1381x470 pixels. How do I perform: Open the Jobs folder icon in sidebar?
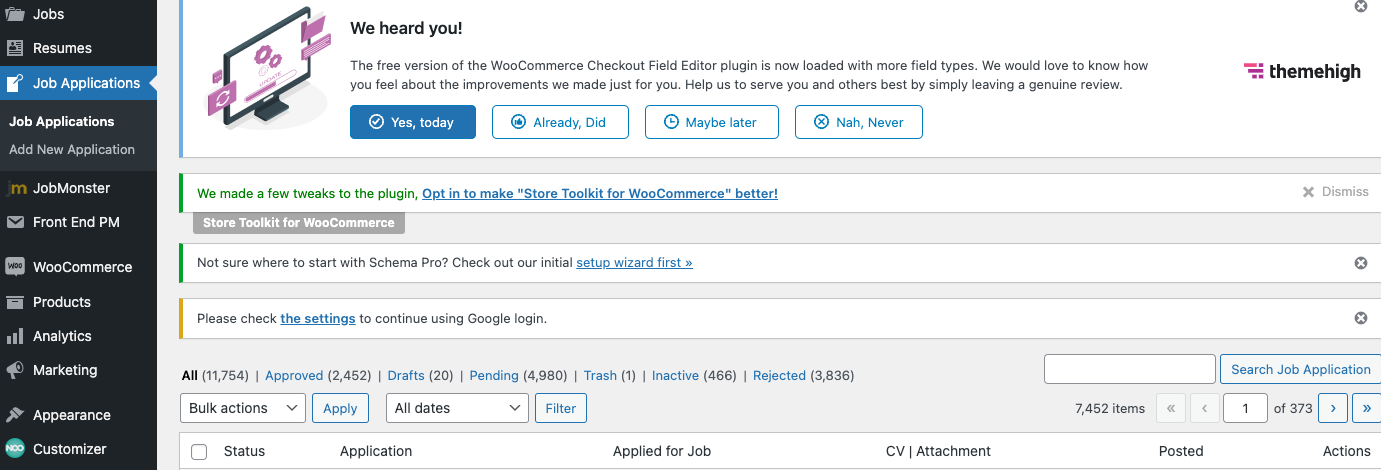pyautogui.click(x=15, y=14)
